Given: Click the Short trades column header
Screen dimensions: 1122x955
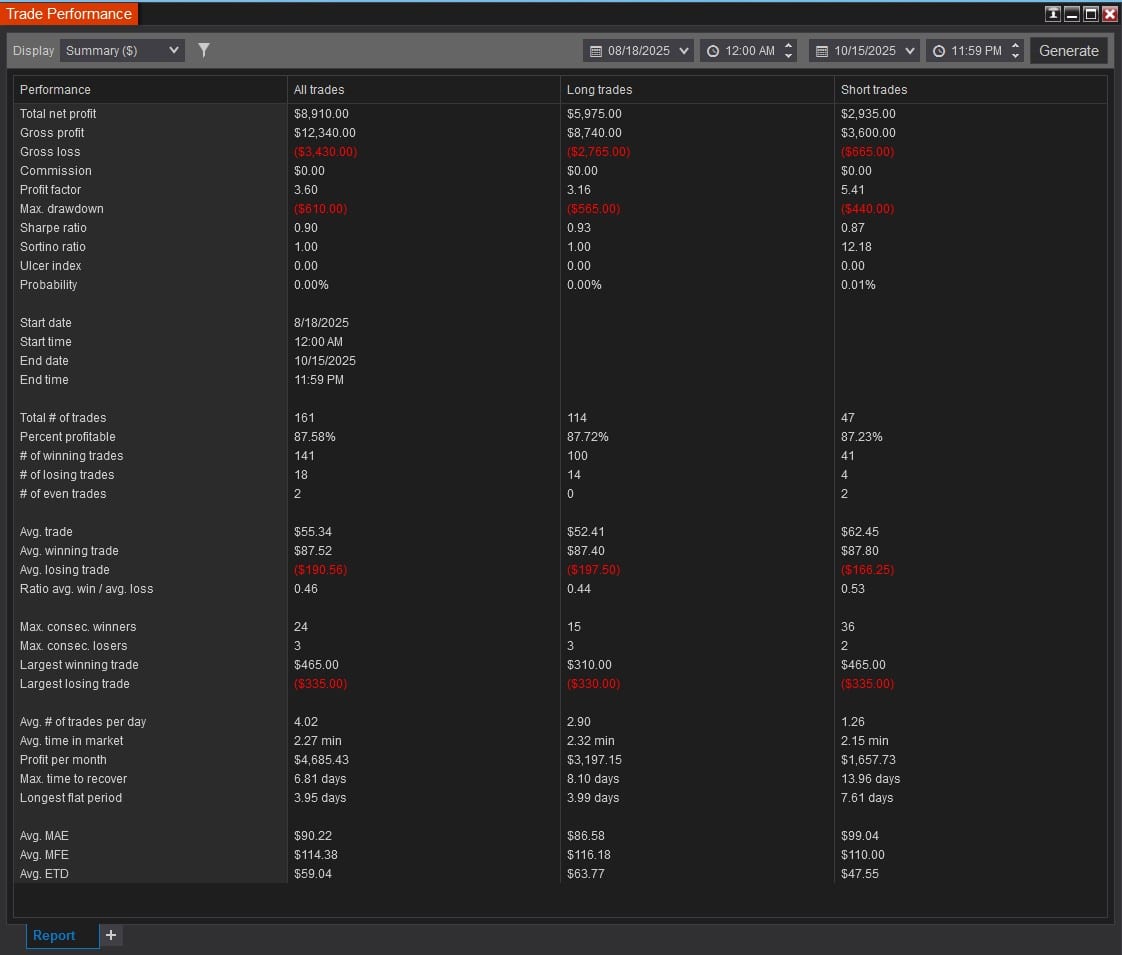Looking at the screenshot, I should pos(874,90).
